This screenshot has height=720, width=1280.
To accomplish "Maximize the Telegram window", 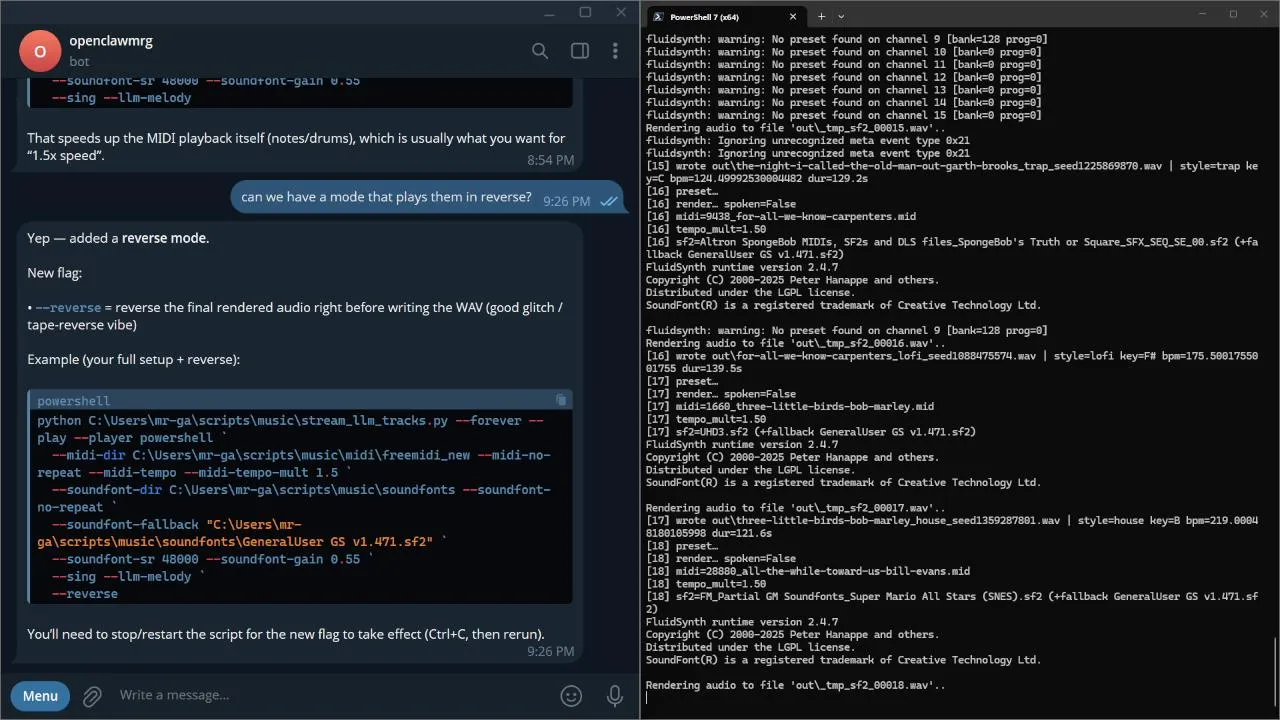I will (585, 12).
